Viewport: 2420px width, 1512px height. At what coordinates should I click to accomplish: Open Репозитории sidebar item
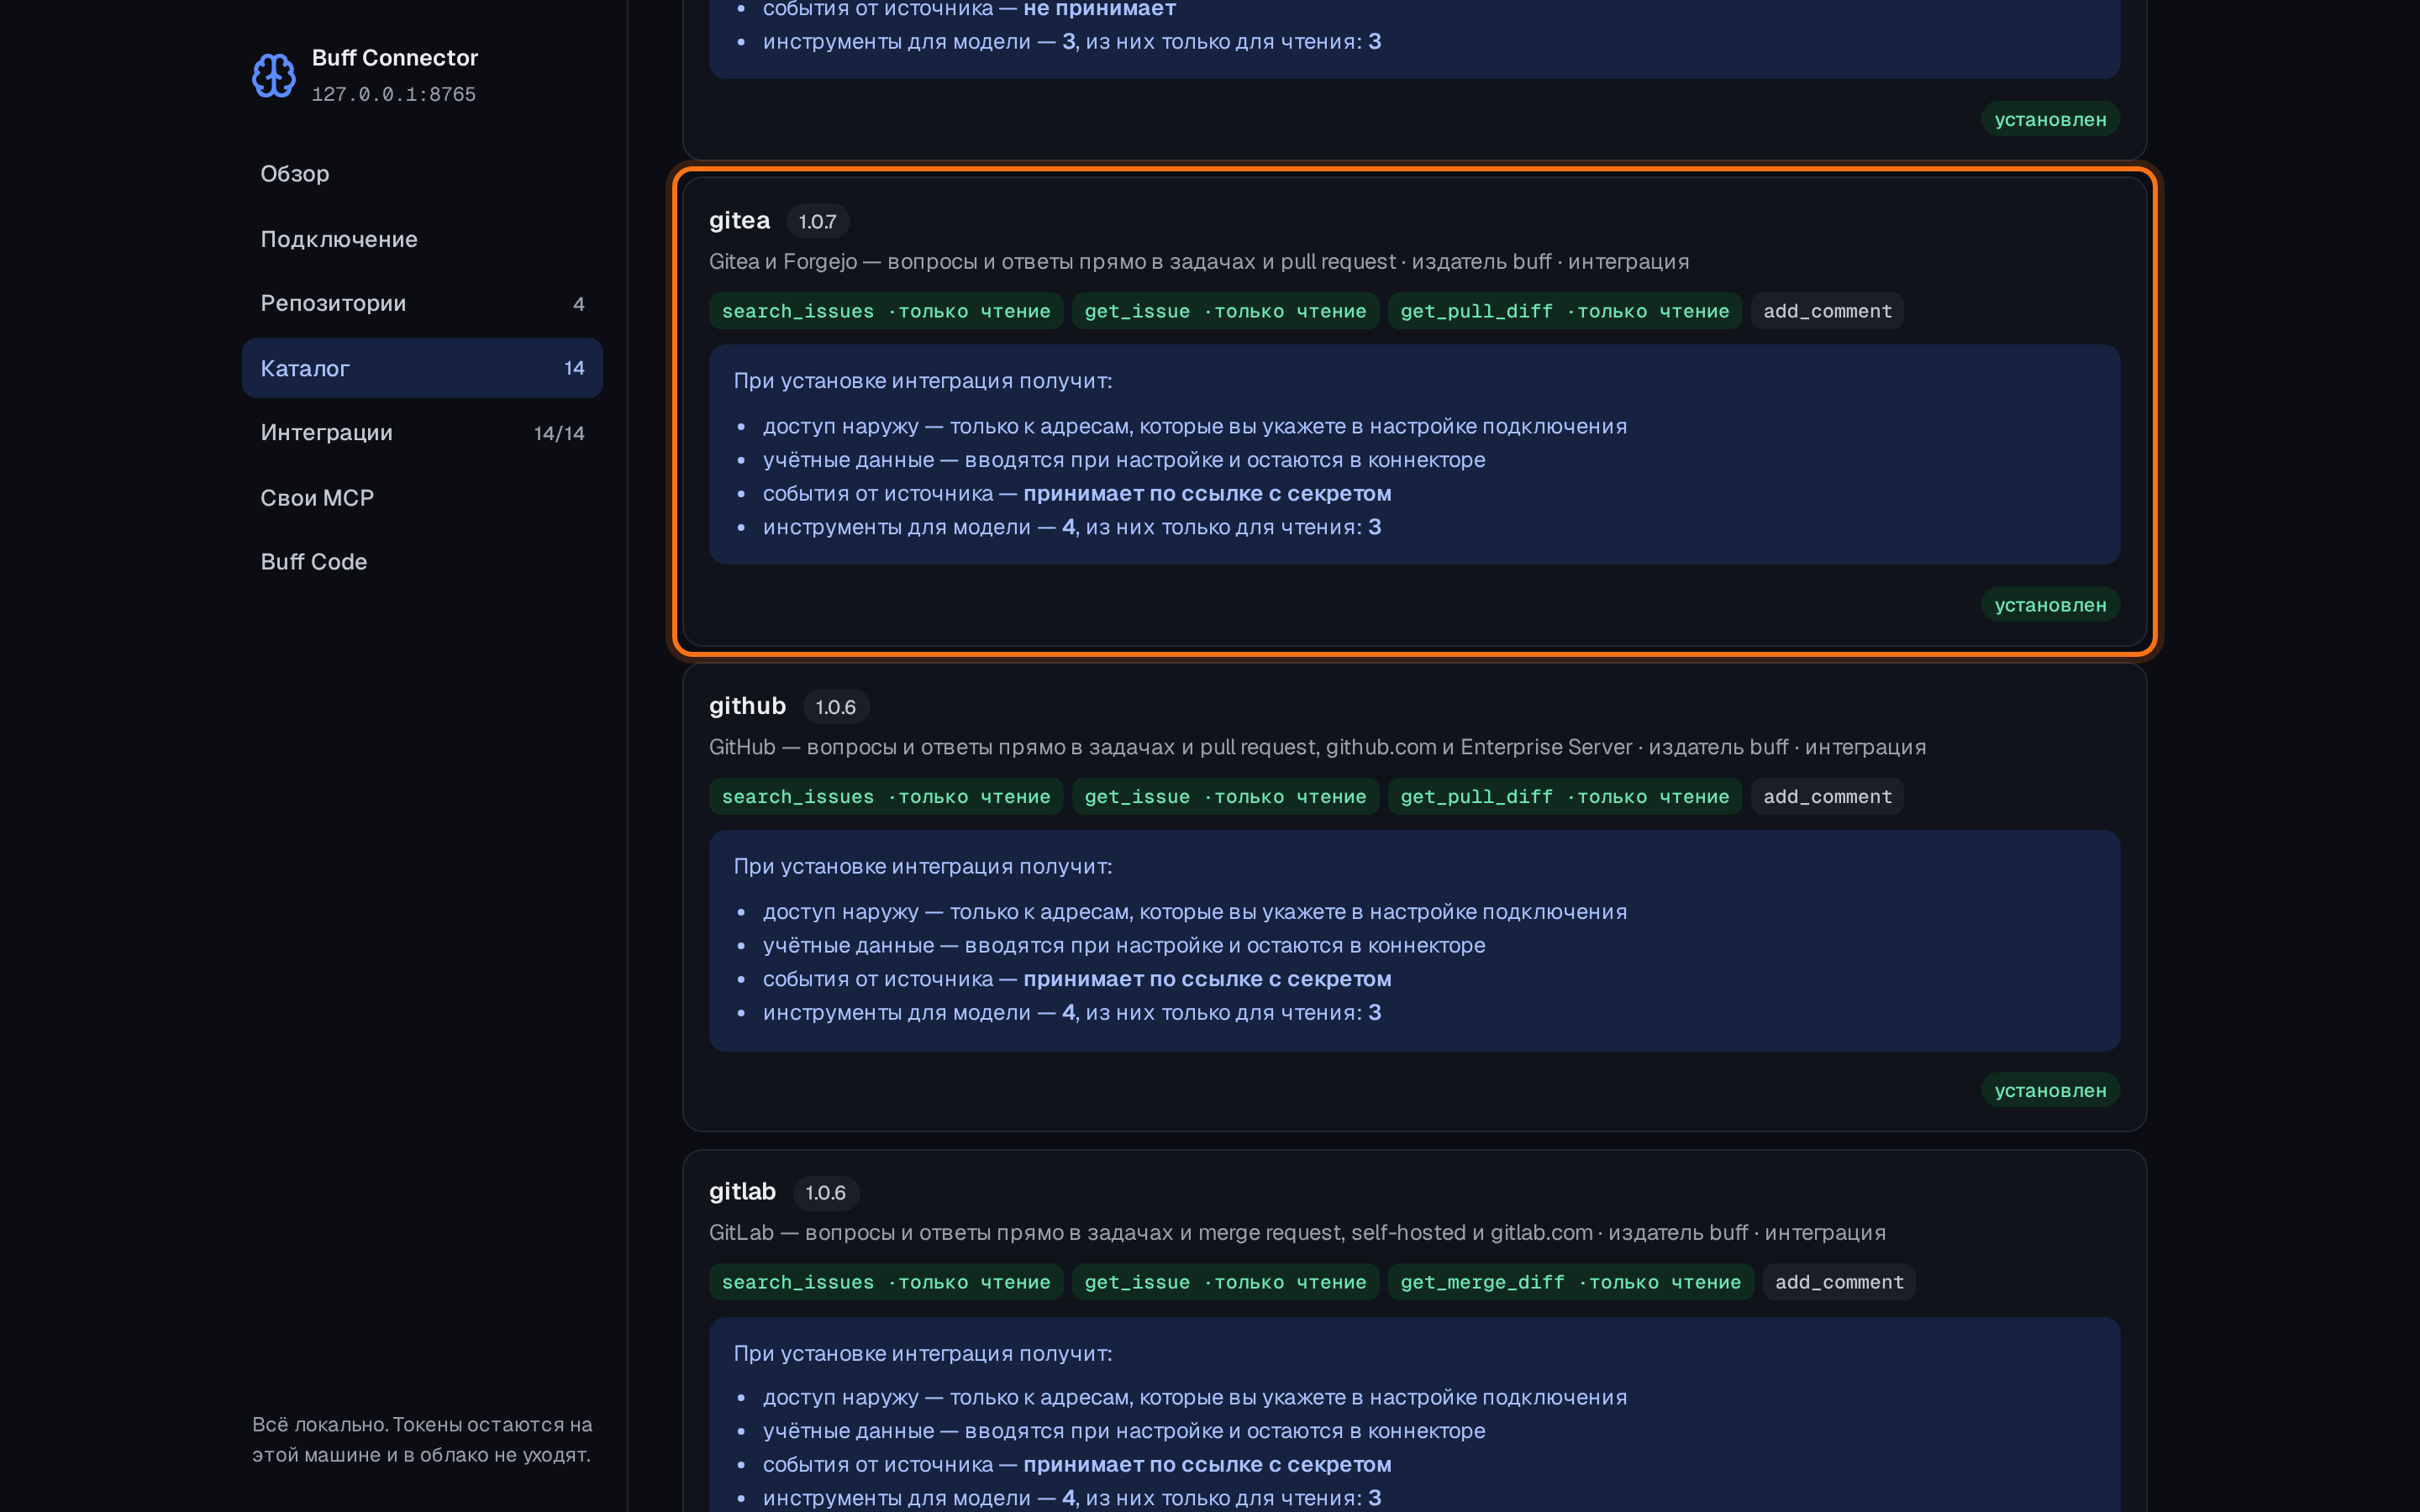tap(422, 303)
